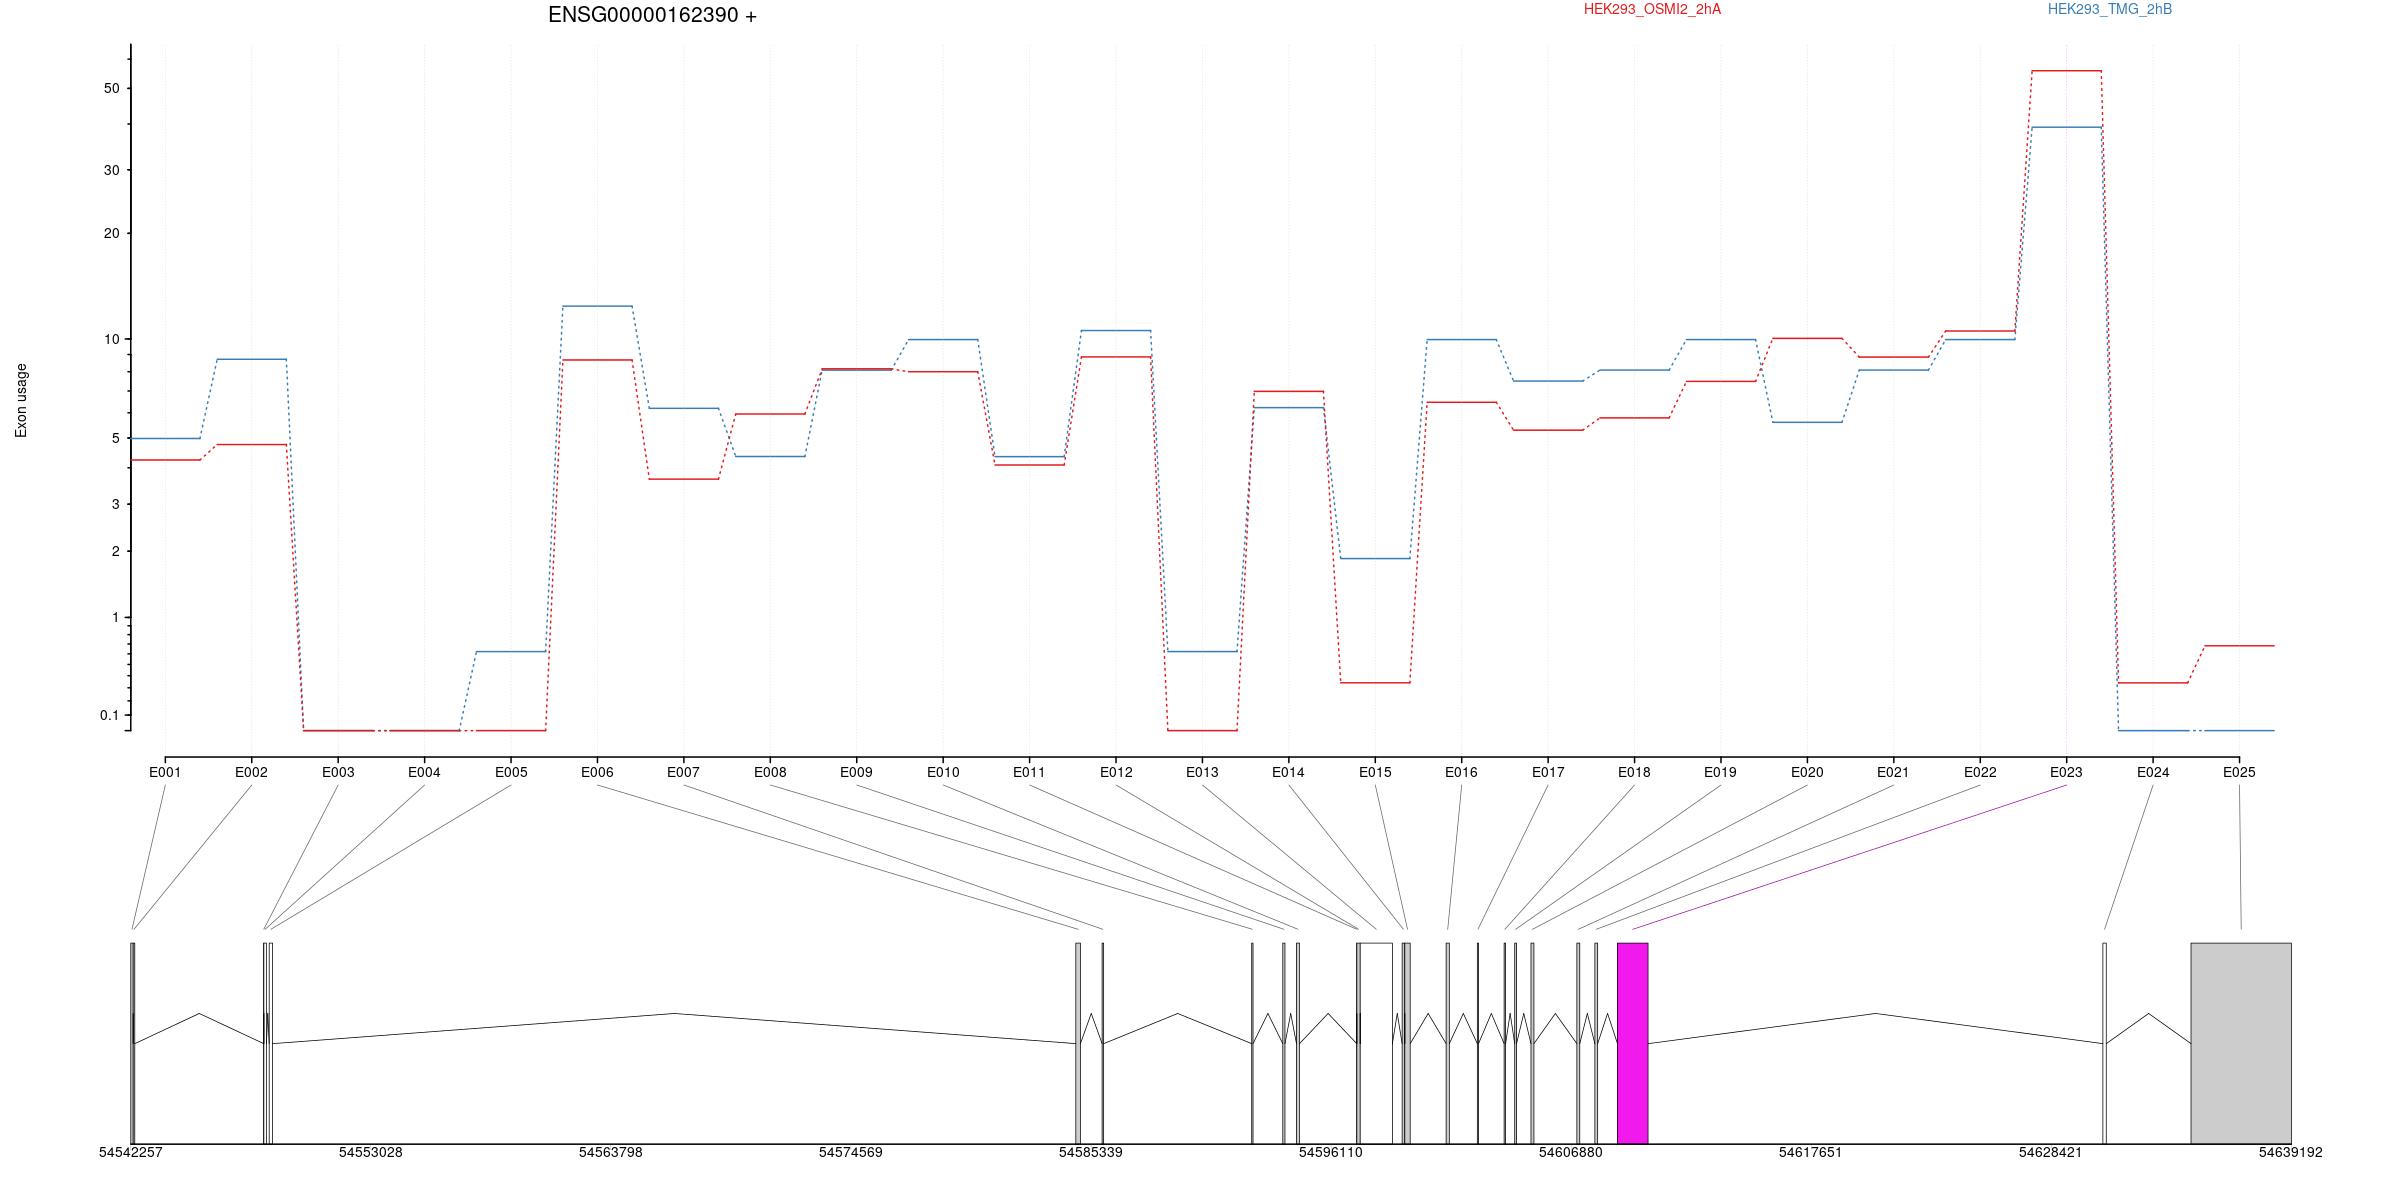
Task: Click the E002 exon label
Action: [251, 772]
